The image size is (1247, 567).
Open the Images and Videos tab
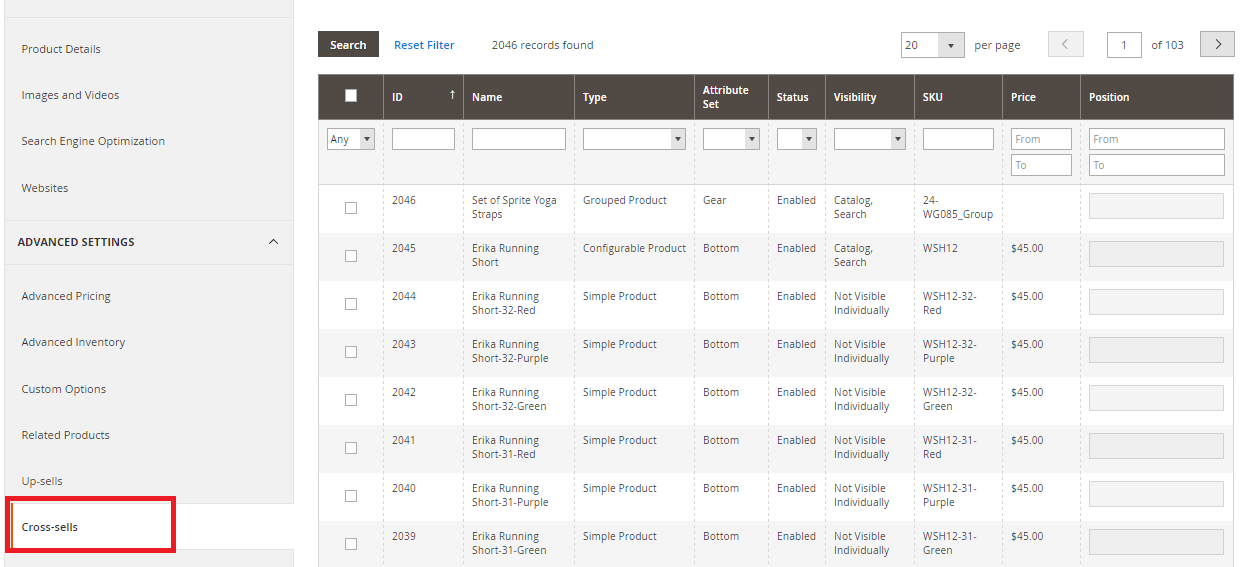(x=70, y=95)
